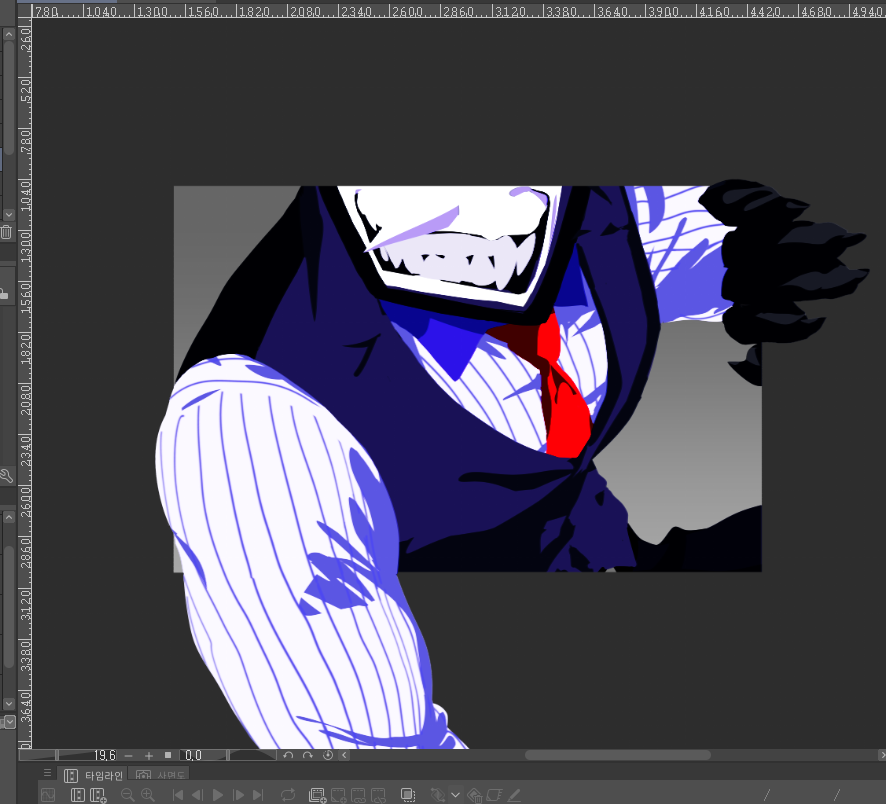Click the keyframe diamond icon
886x804 pixels.
[437, 795]
